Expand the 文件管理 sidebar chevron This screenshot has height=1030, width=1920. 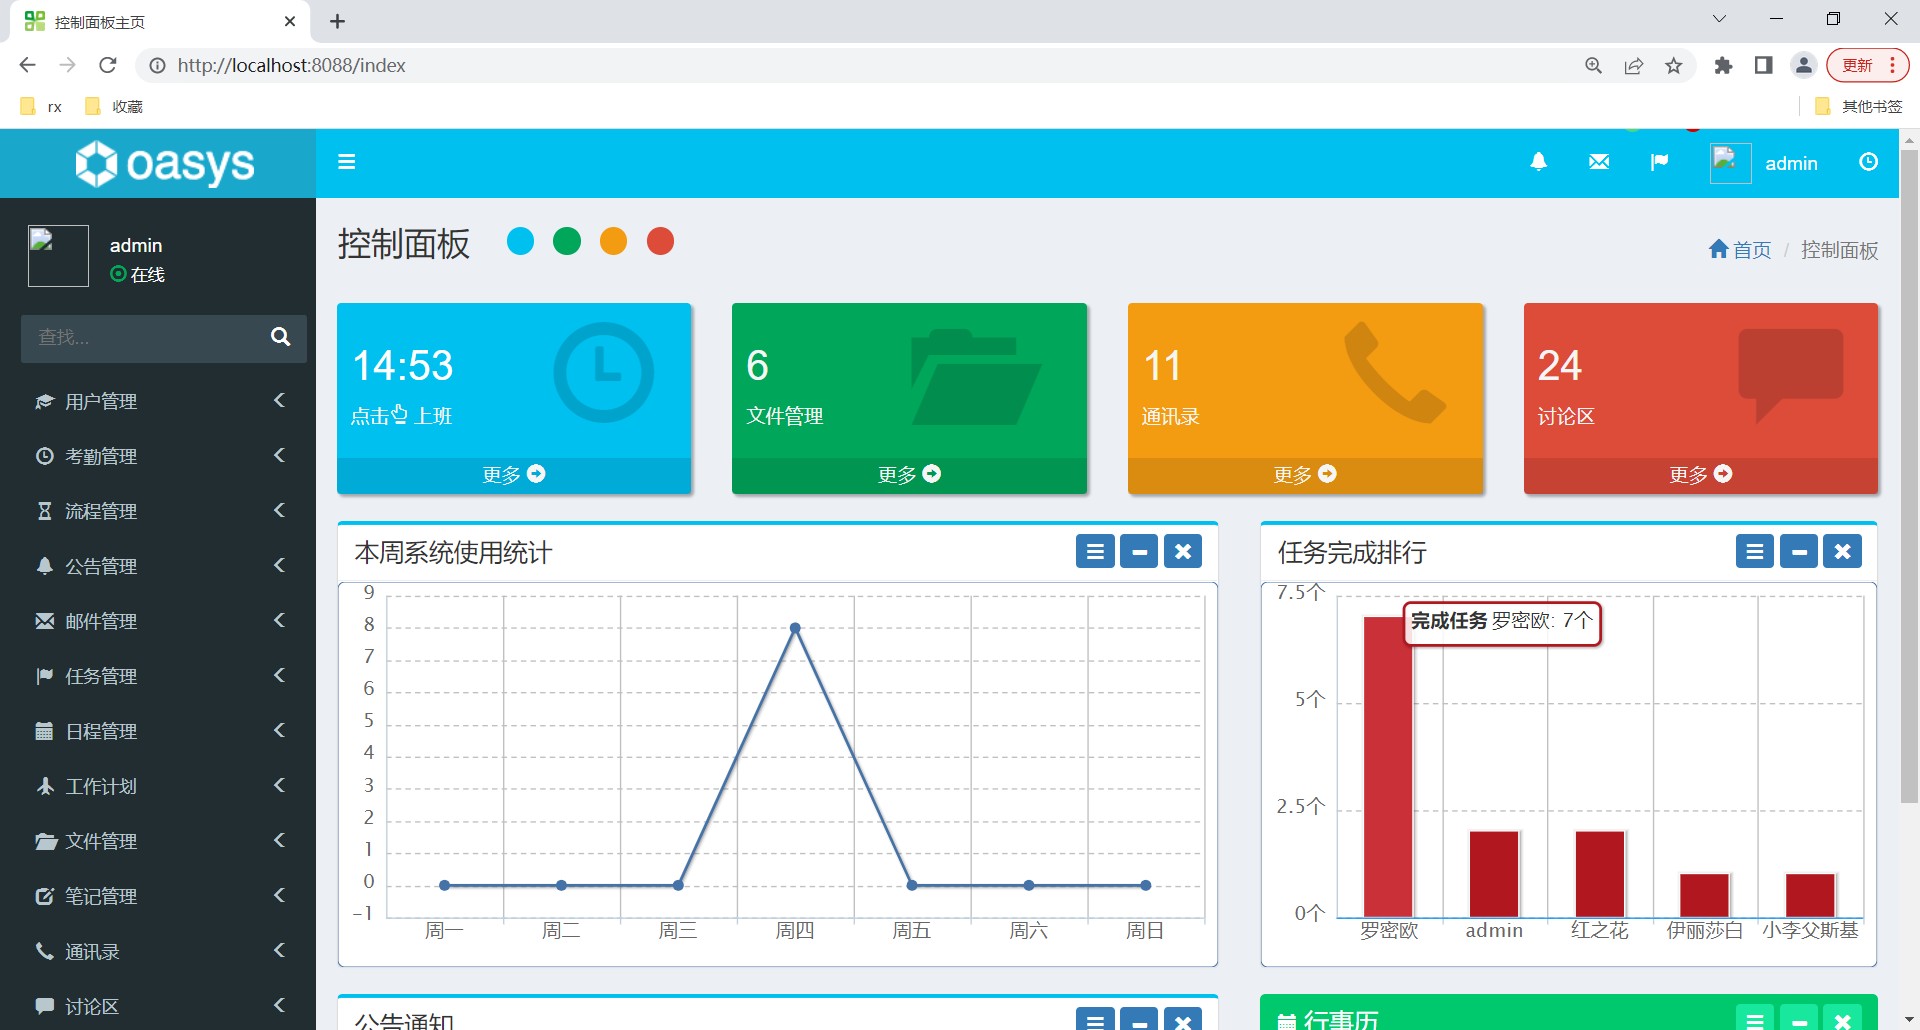coord(279,840)
